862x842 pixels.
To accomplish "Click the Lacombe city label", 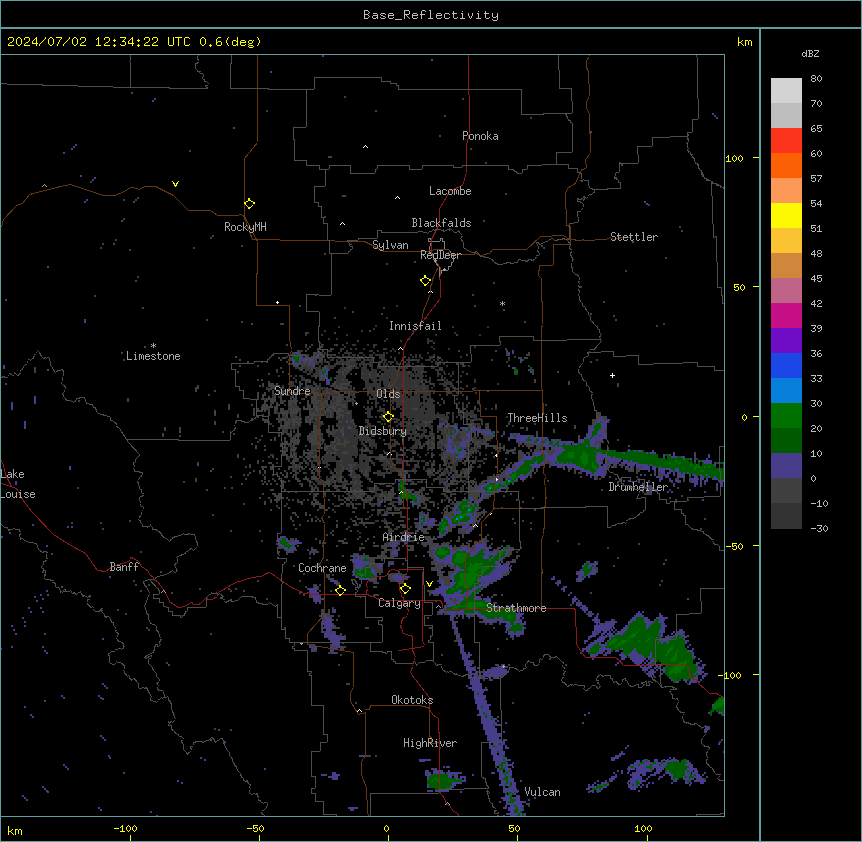I will tap(450, 191).
